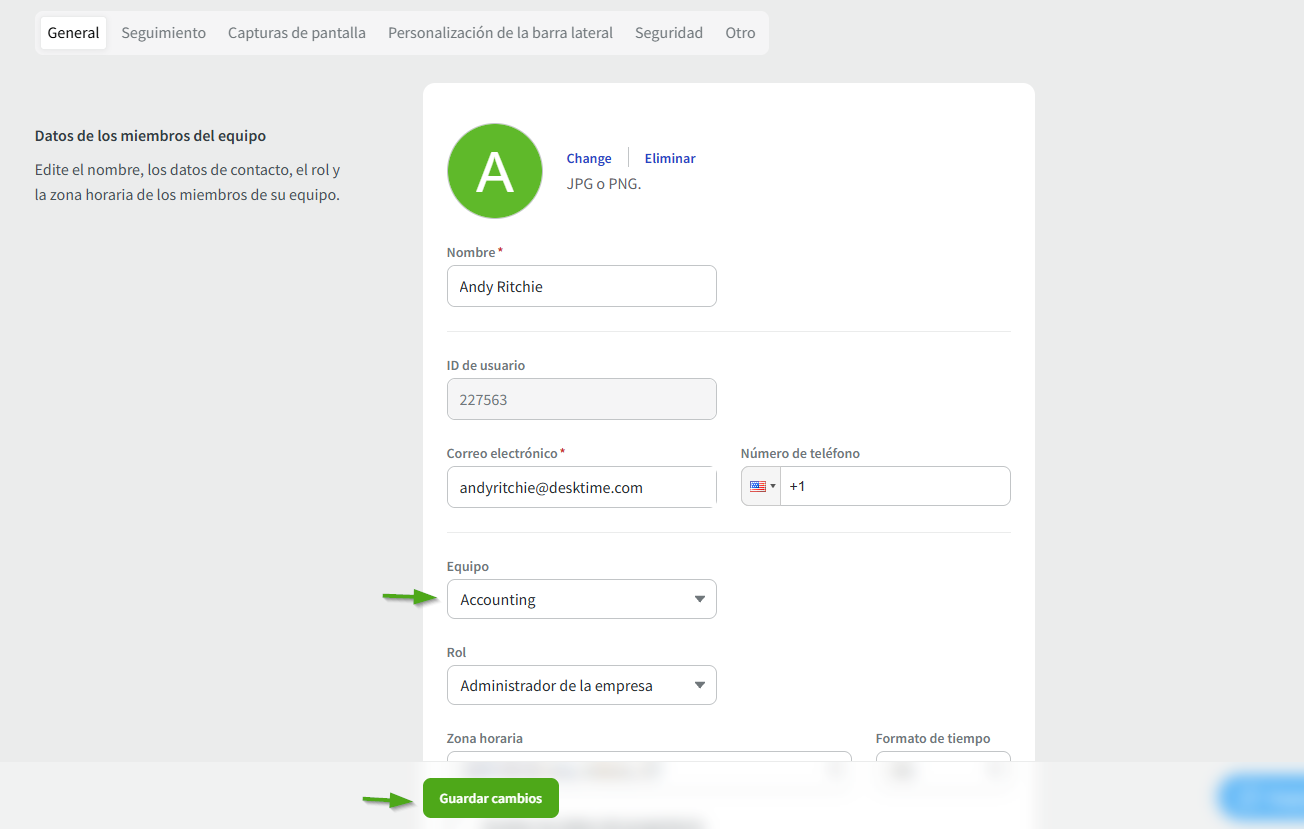Click the green "A" profile avatar
Screen dimensions: 1304x829
[495, 171]
